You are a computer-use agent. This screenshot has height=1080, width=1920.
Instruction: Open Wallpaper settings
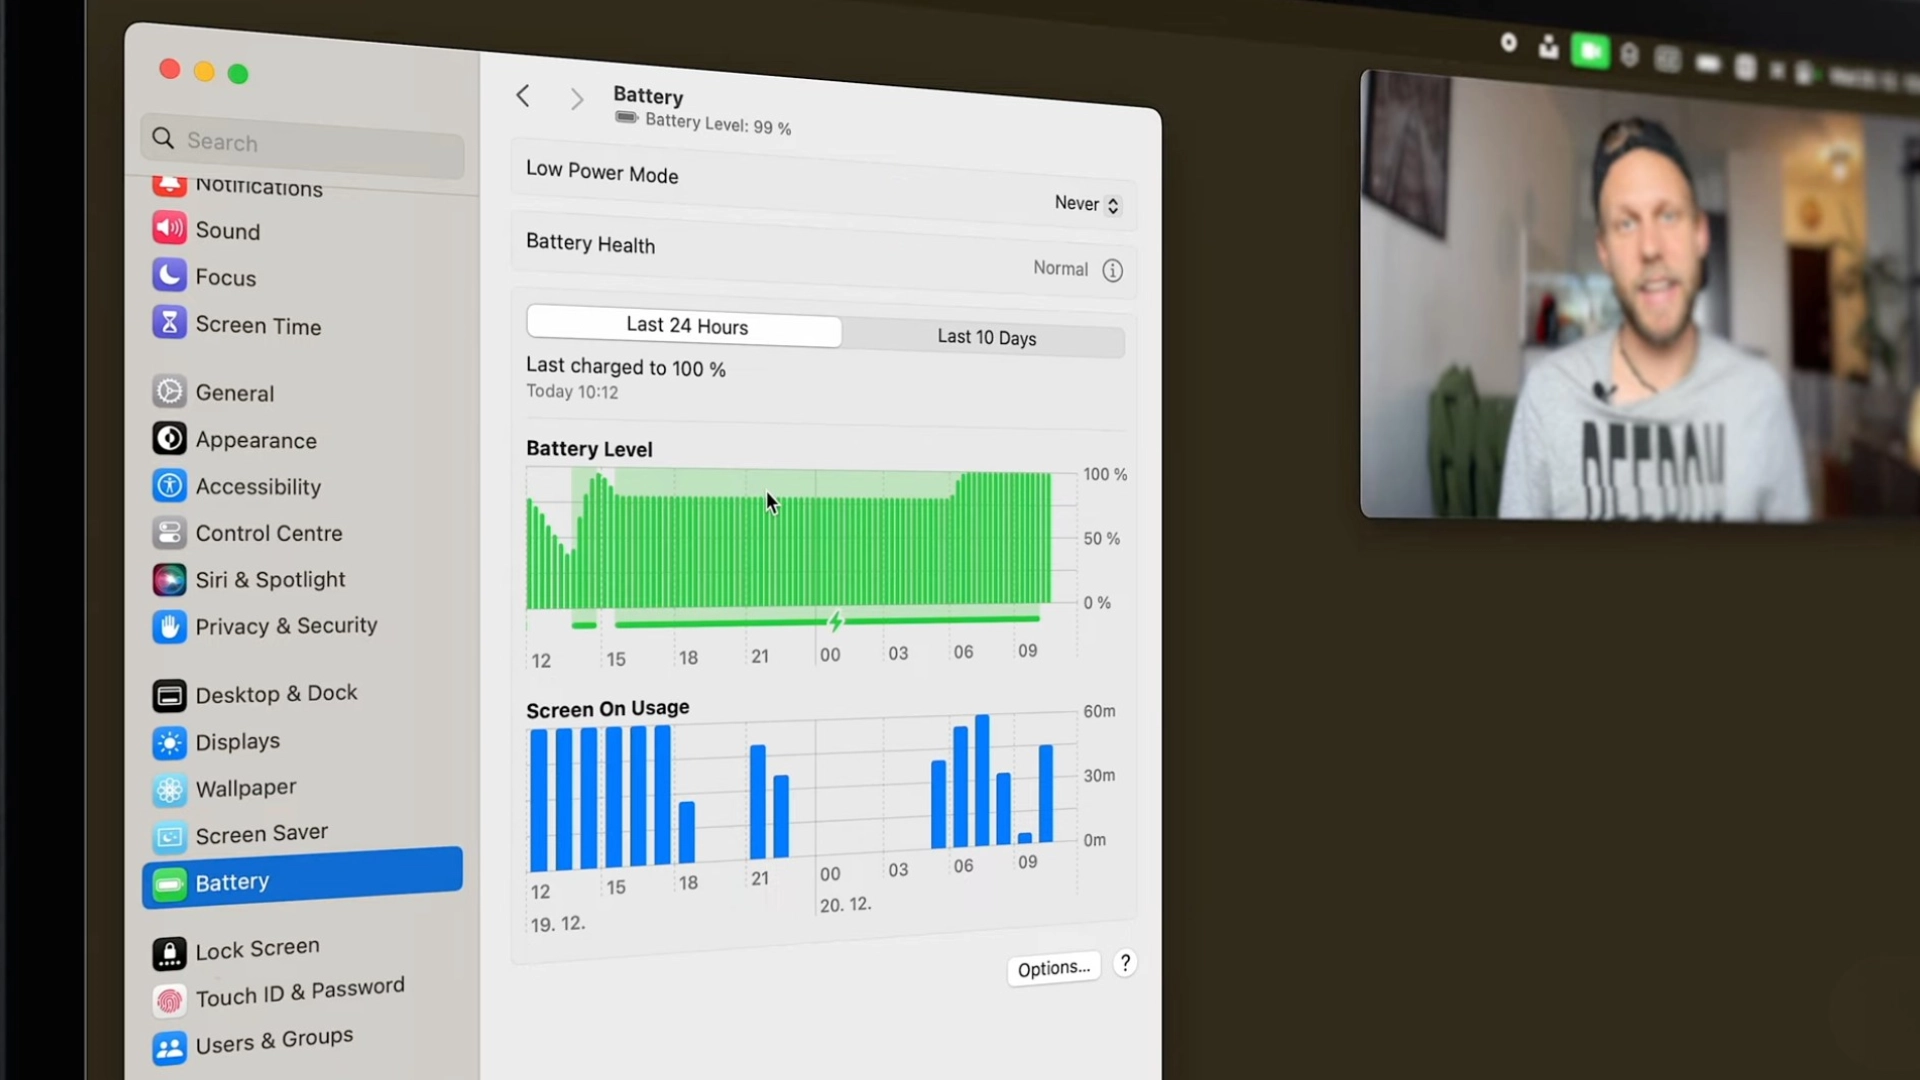point(245,787)
